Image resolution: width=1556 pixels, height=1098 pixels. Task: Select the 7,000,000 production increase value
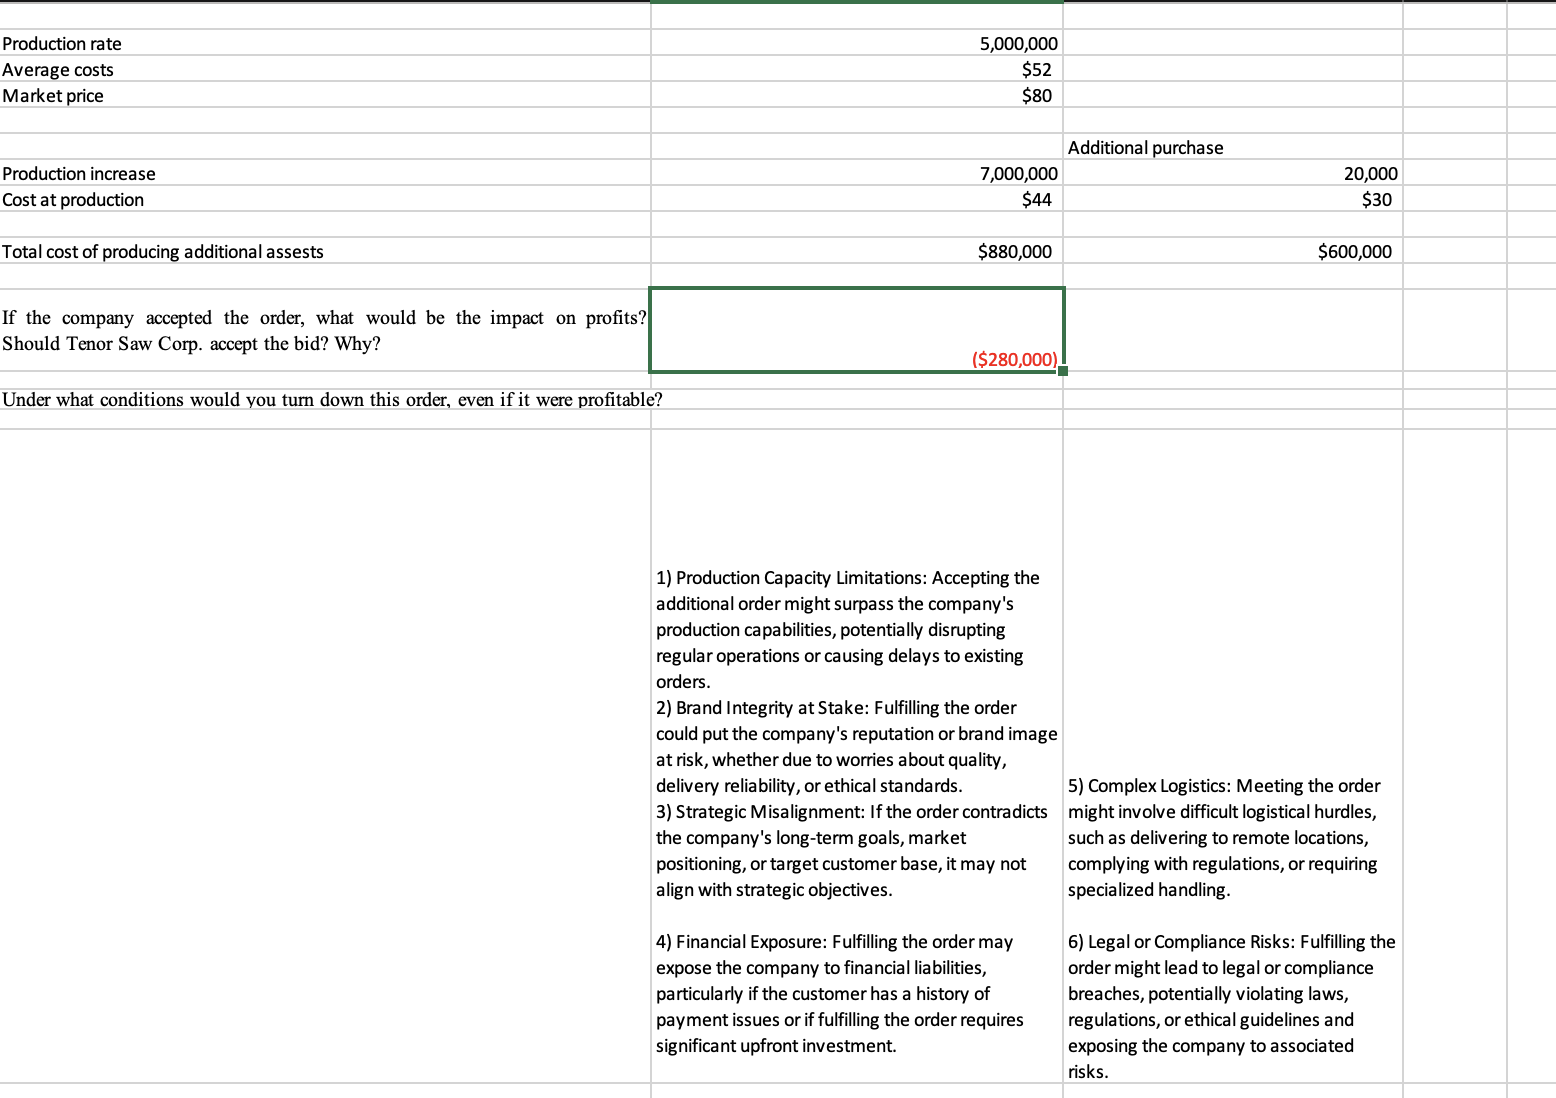(x=857, y=173)
